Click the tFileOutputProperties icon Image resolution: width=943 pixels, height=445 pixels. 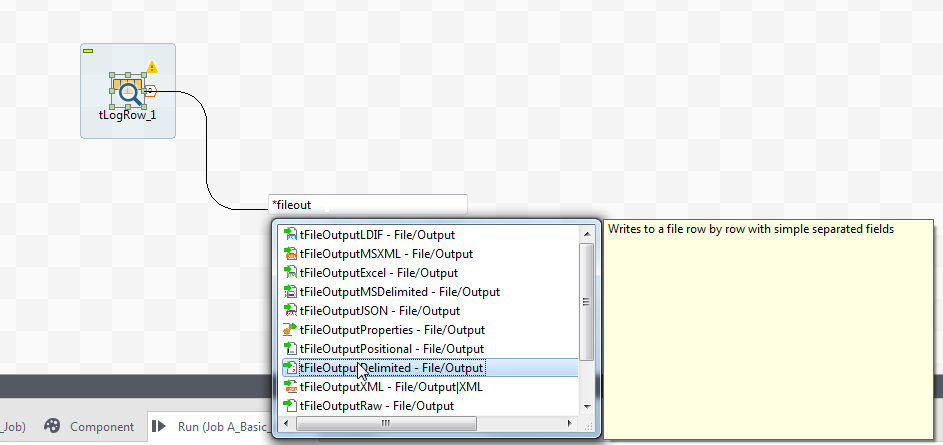tap(291, 330)
